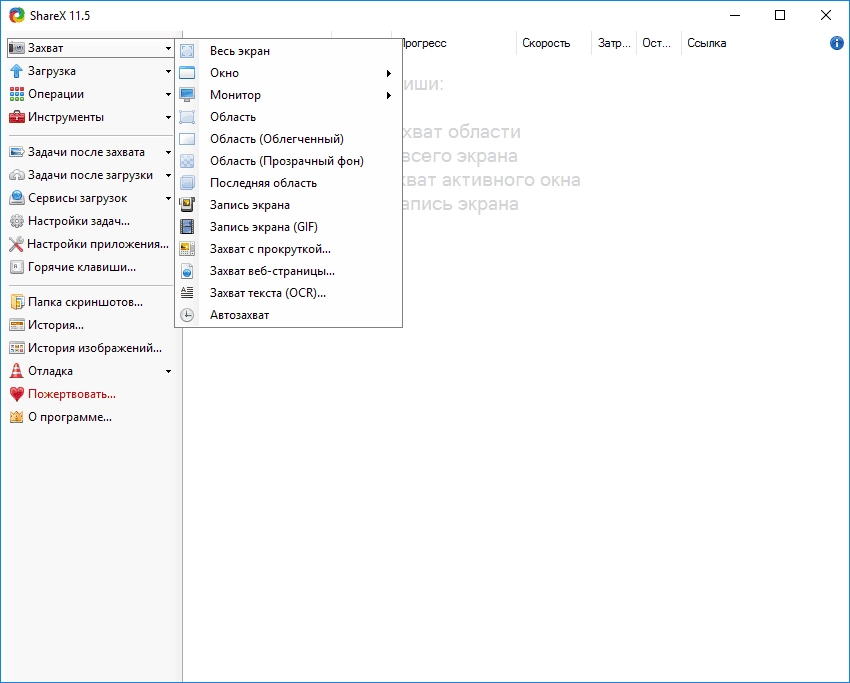Click the icon beside Задачи после захвата
850x683 pixels.
(x=17, y=152)
